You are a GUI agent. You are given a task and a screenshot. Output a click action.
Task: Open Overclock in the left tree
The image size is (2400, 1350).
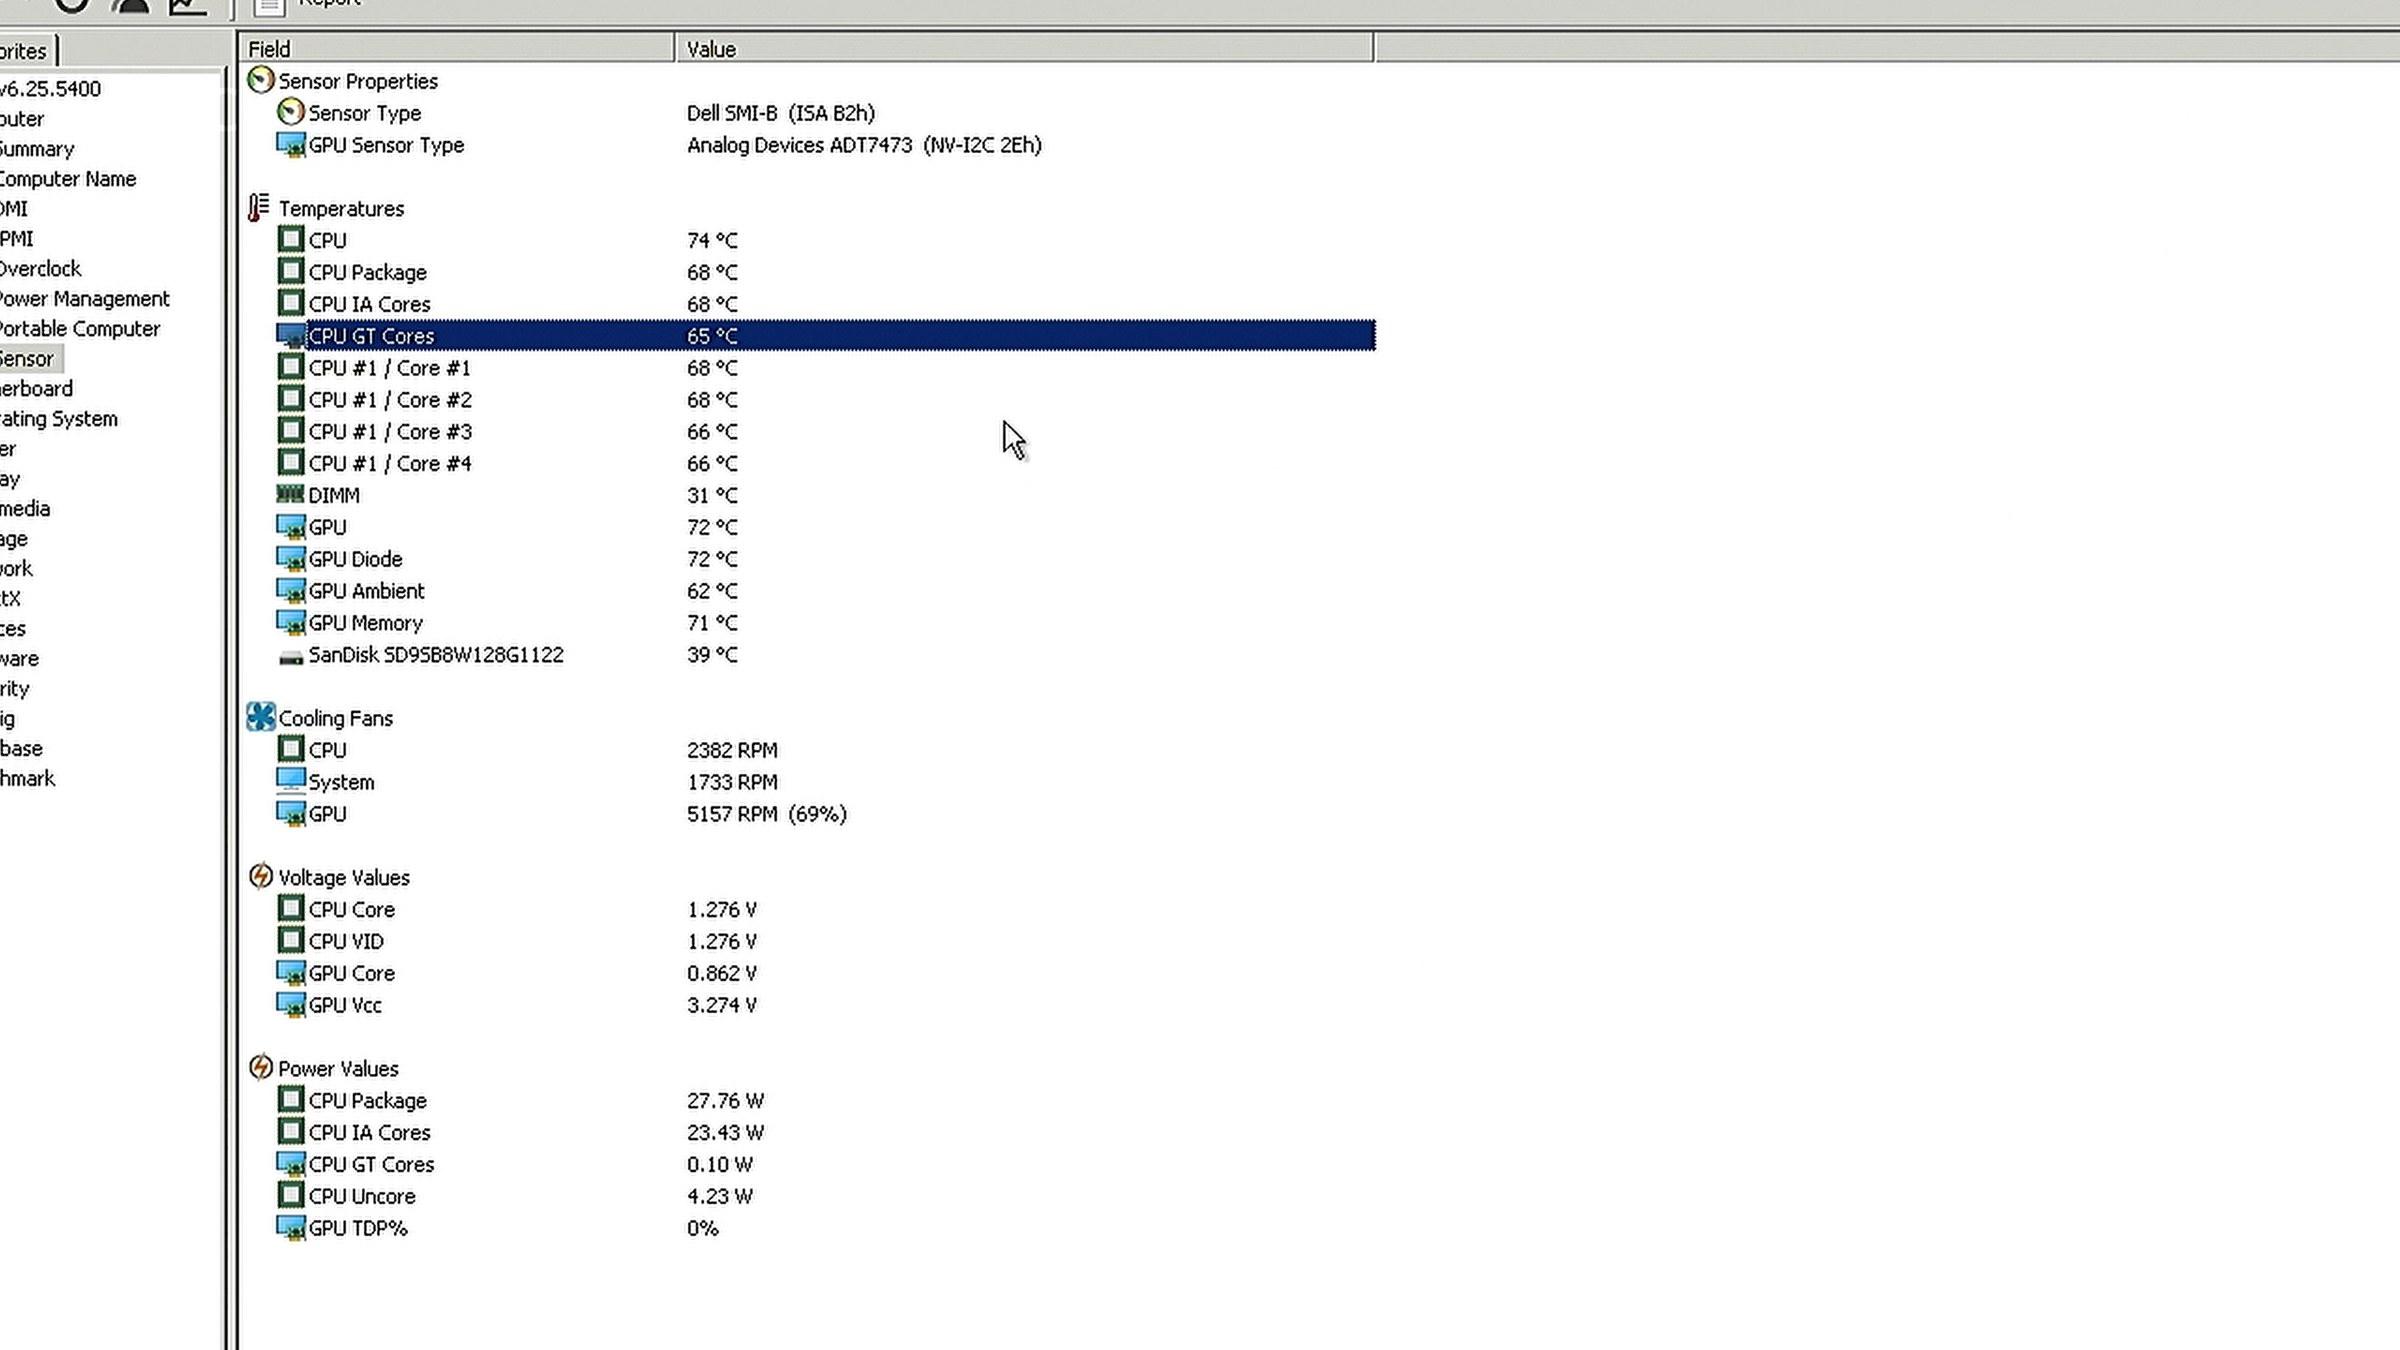40,269
